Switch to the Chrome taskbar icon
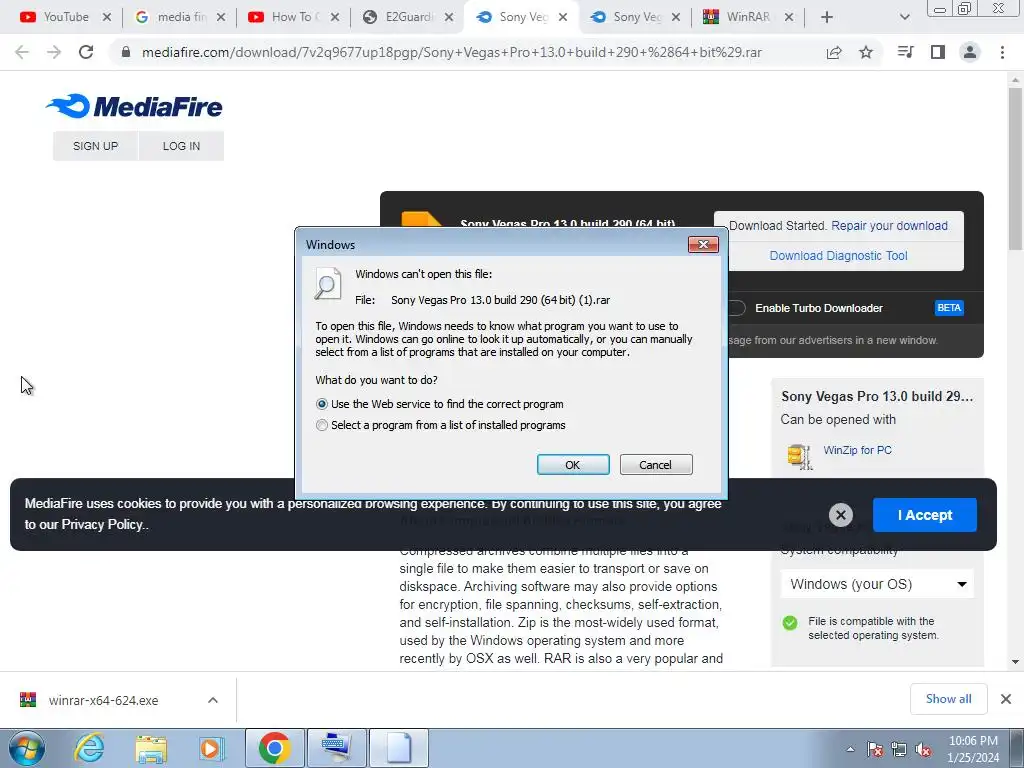The width and height of the screenshot is (1024, 768). 274,748
